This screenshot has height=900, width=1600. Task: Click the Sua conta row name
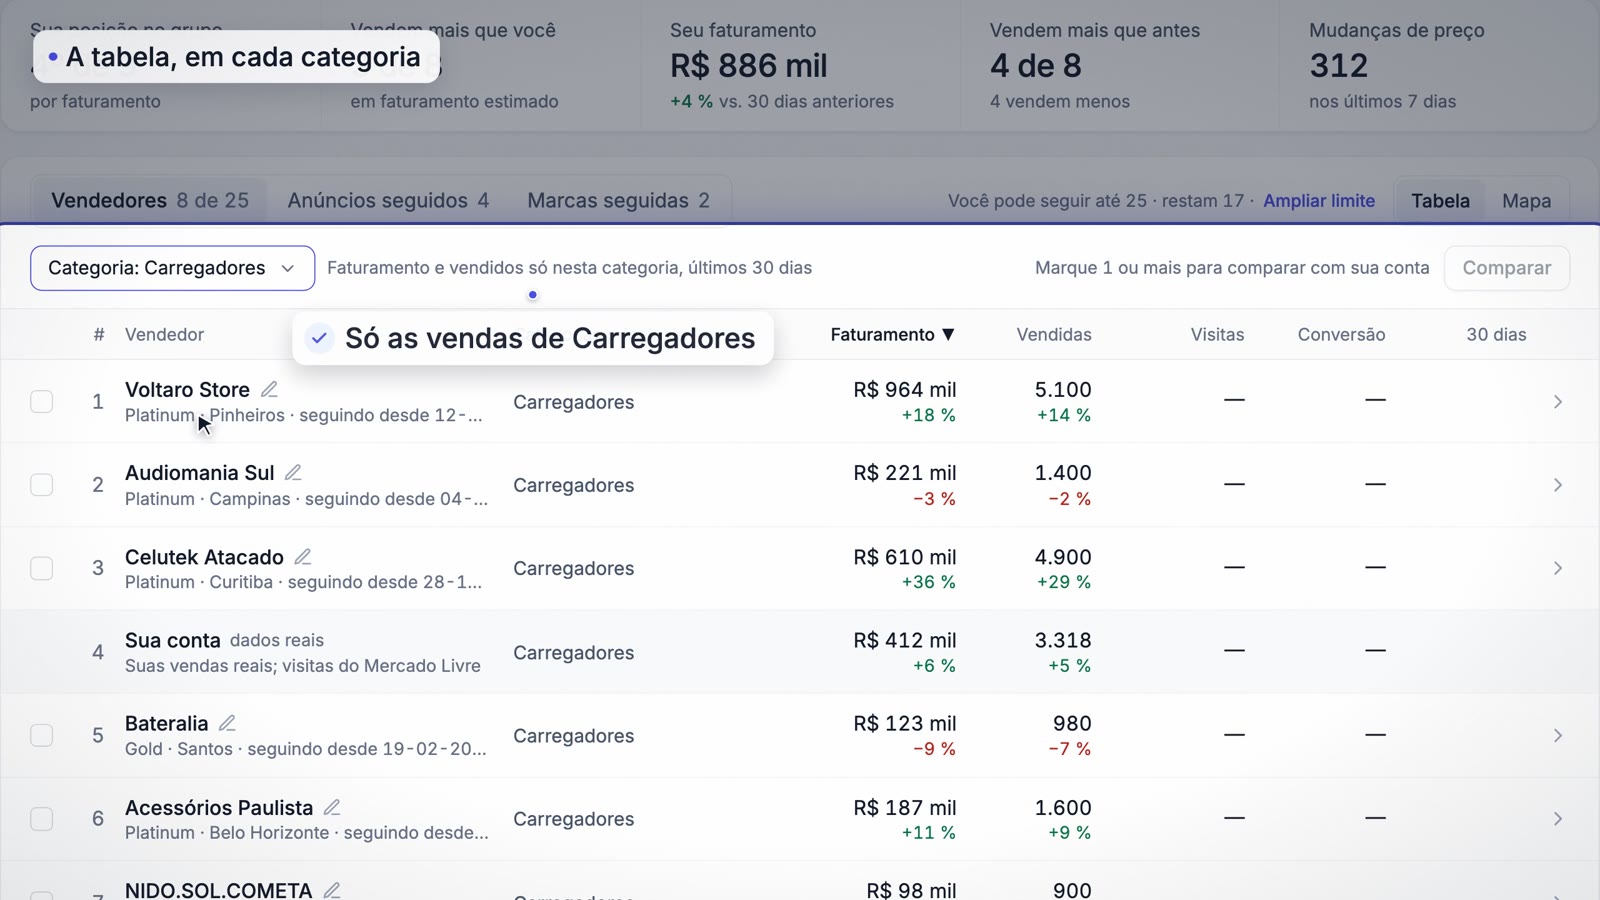pos(172,640)
